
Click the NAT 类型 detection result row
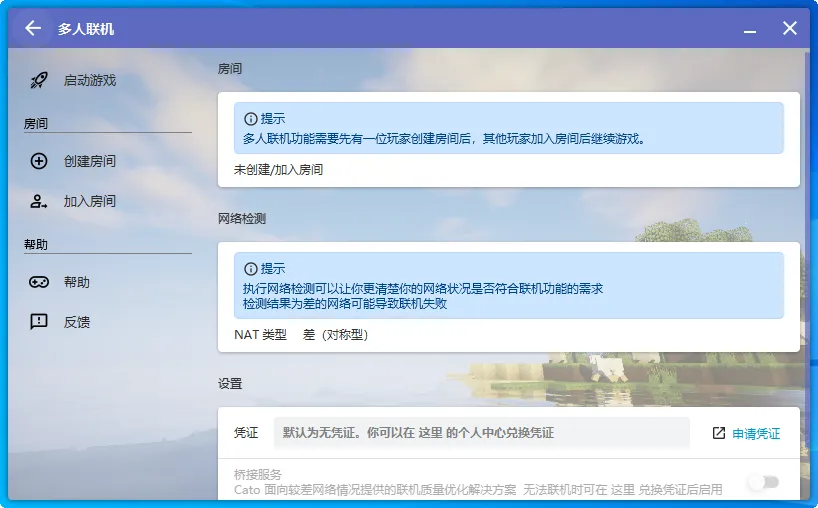point(301,335)
